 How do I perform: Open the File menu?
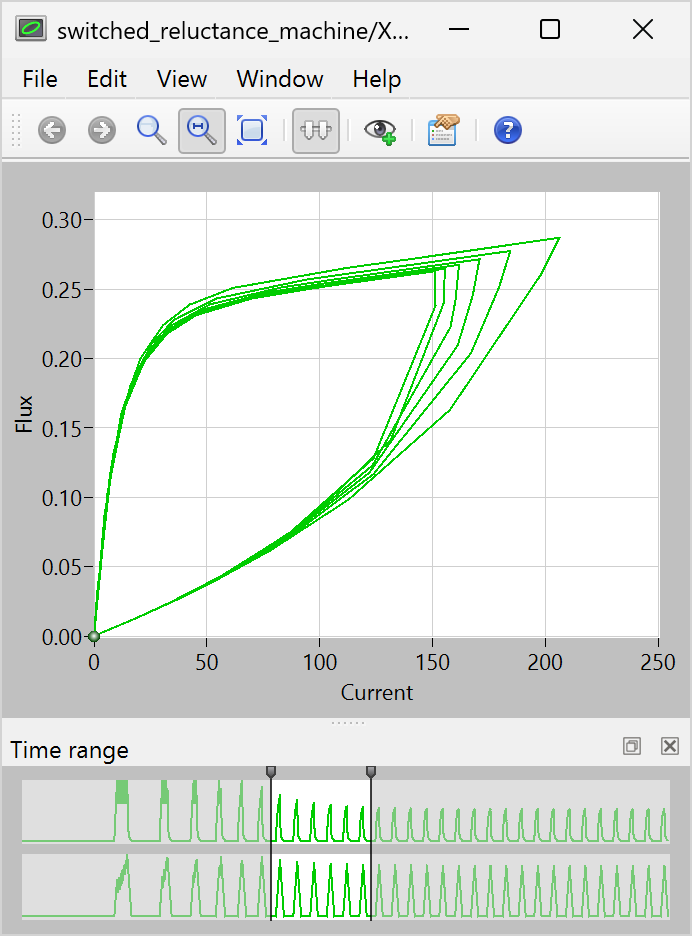point(40,79)
